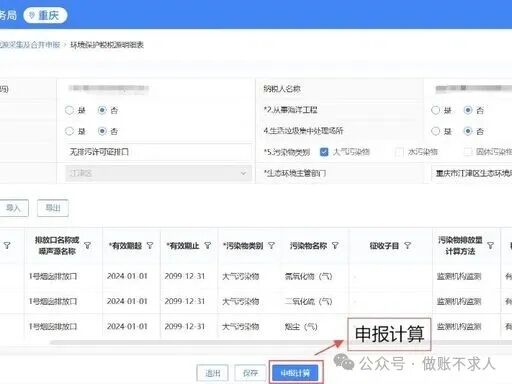The height and width of the screenshot is (384, 512).
Task: Click the filter icon next to 征收子目
Action: tap(407, 246)
